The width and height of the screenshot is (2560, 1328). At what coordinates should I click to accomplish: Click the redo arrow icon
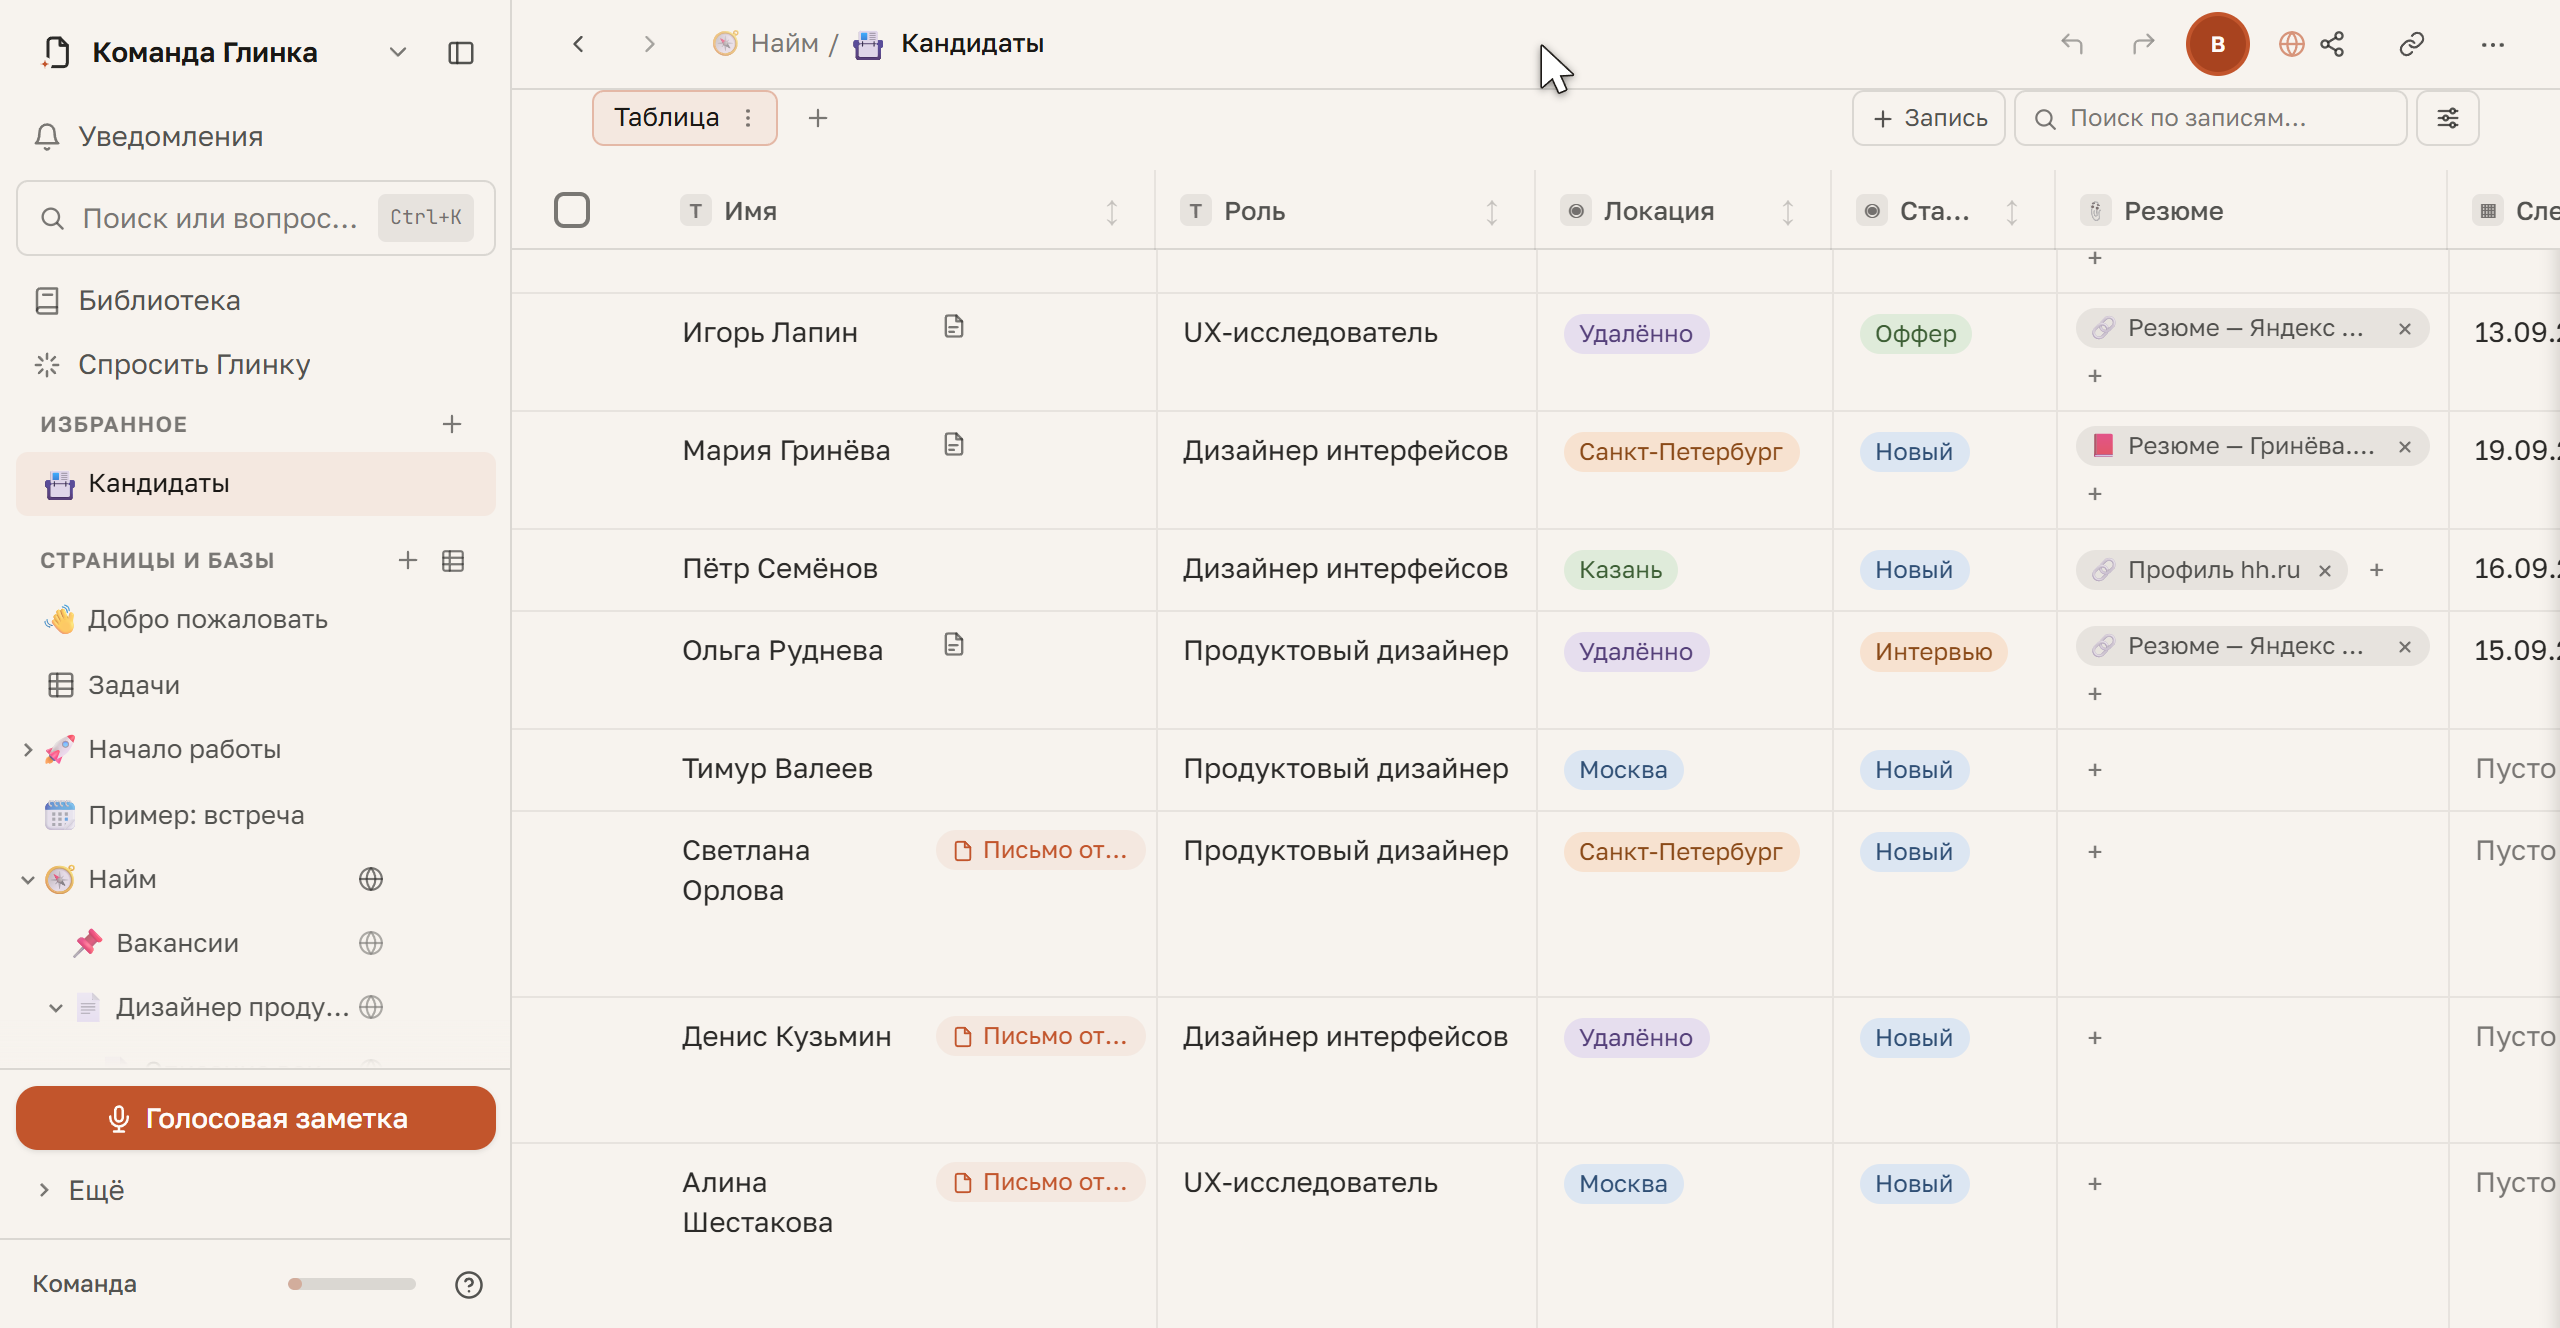2143,44
